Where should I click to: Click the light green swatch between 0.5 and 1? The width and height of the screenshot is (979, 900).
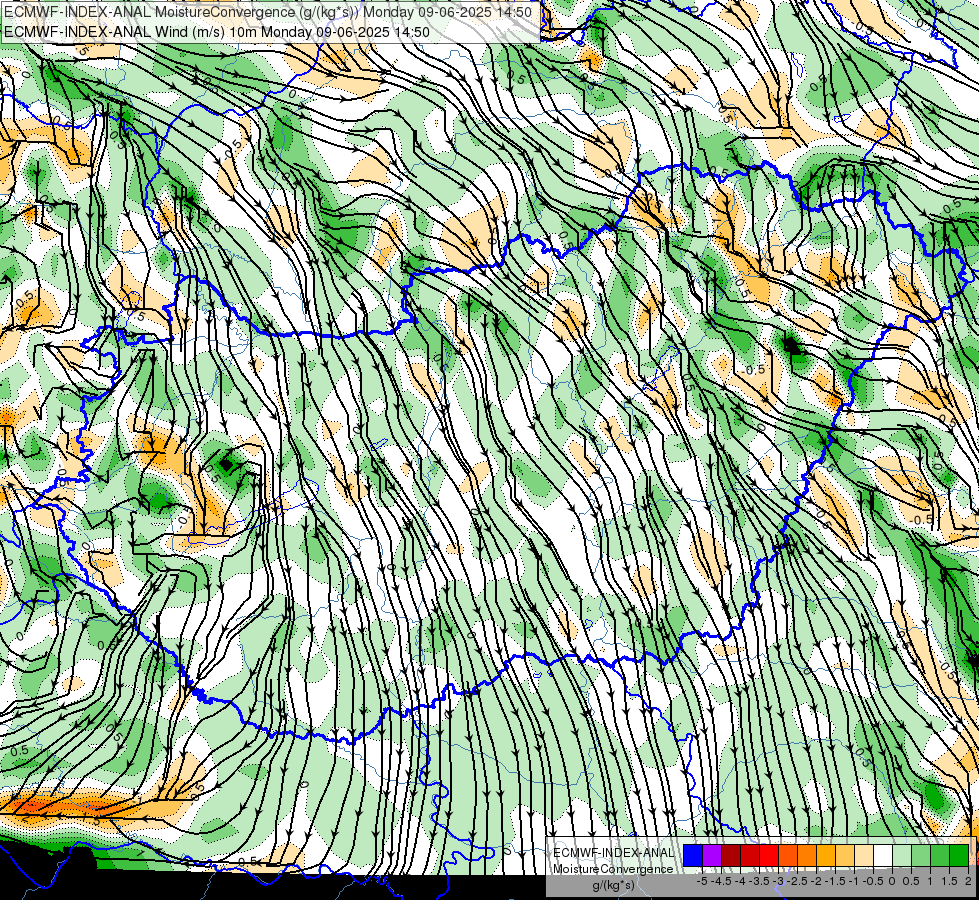922,856
